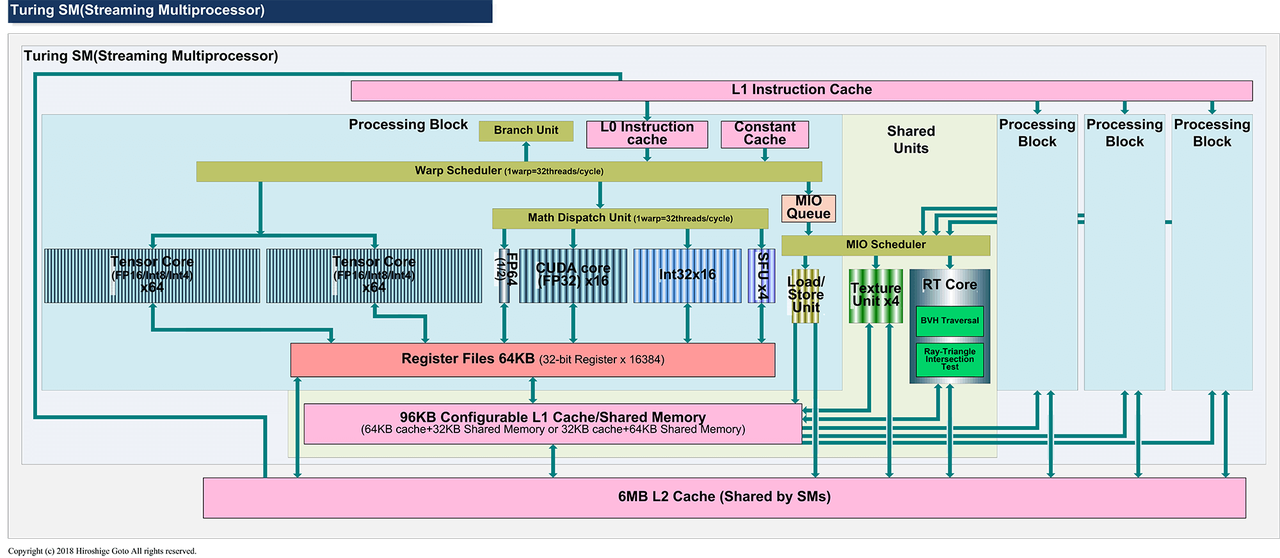Click the L0 Instruction cache block

pyautogui.click(x=646, y=134)
